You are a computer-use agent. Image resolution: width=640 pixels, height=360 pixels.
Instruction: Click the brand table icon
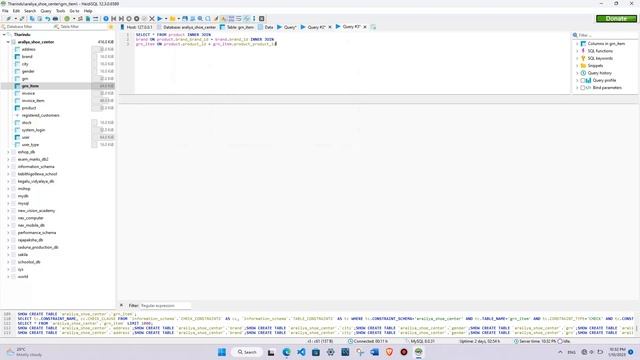coord(17,57)
